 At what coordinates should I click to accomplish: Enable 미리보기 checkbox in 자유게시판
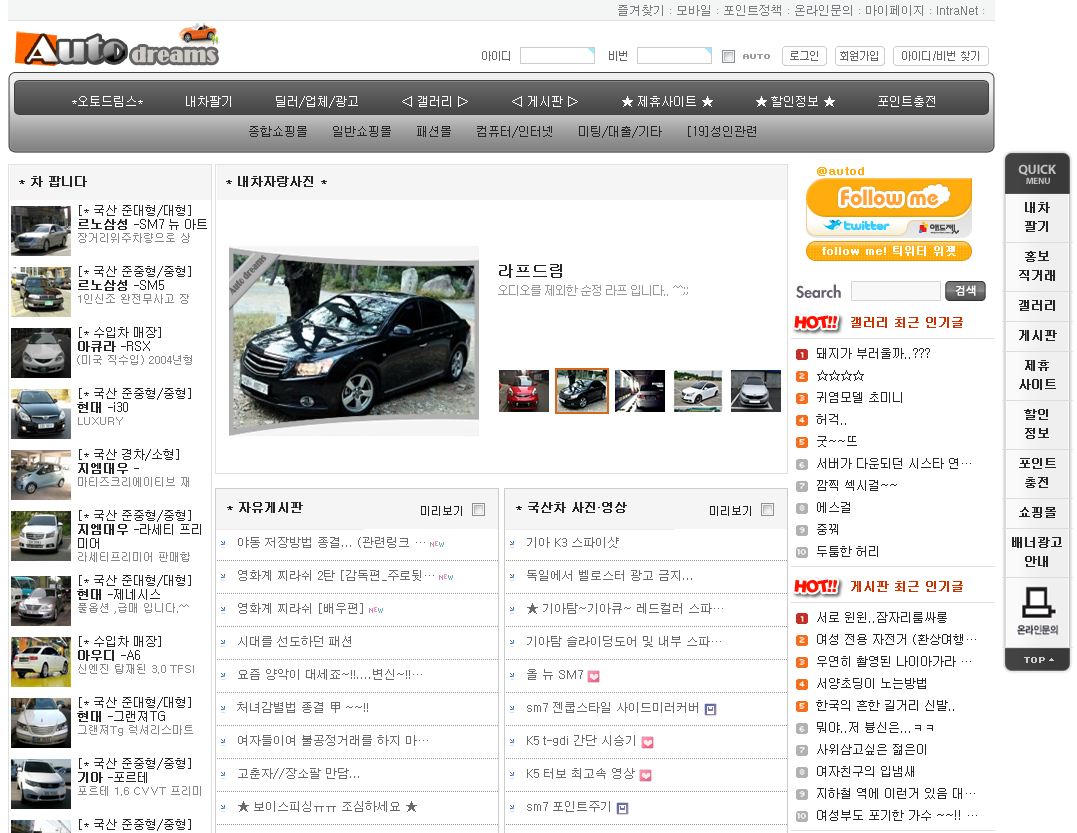pos(478,510)
